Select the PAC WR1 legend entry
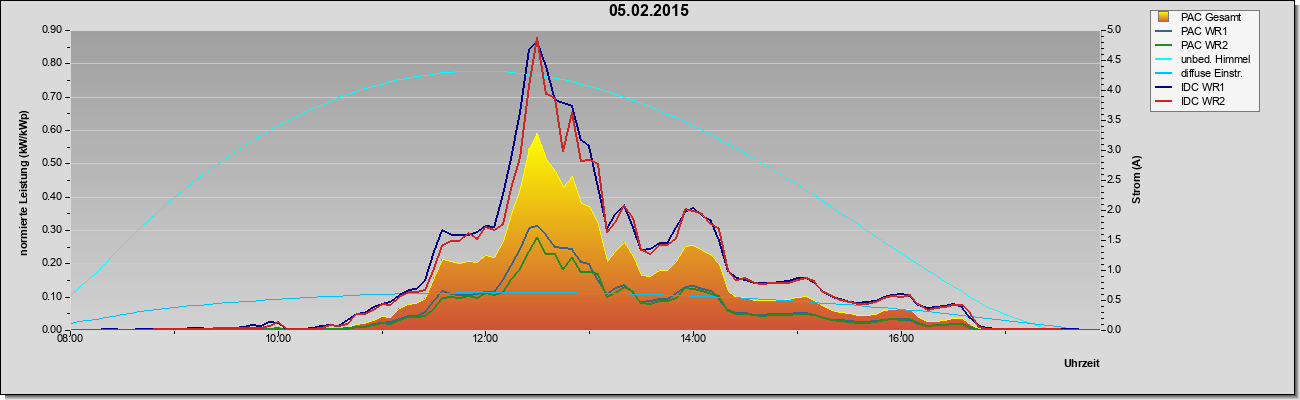The image size is (1300, 400). [x=1202, y=31]
